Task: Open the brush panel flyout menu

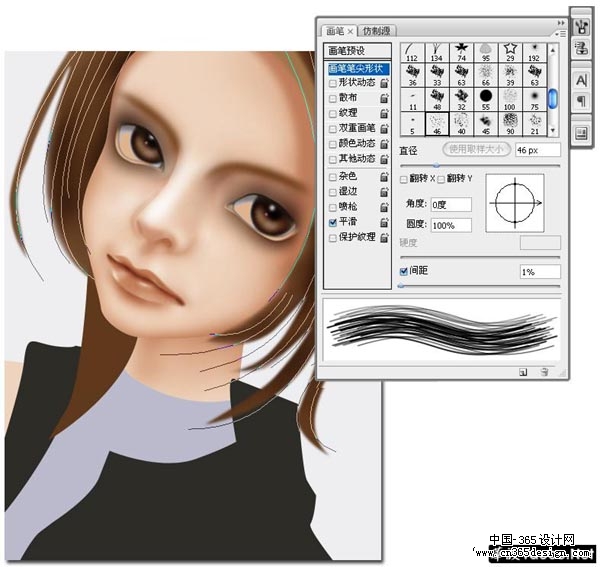Action: tap(561, 34)
